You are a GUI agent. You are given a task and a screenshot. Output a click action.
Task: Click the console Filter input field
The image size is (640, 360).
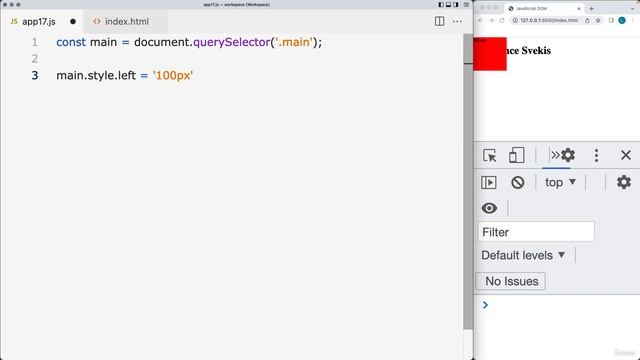click(x=536, y=232)
